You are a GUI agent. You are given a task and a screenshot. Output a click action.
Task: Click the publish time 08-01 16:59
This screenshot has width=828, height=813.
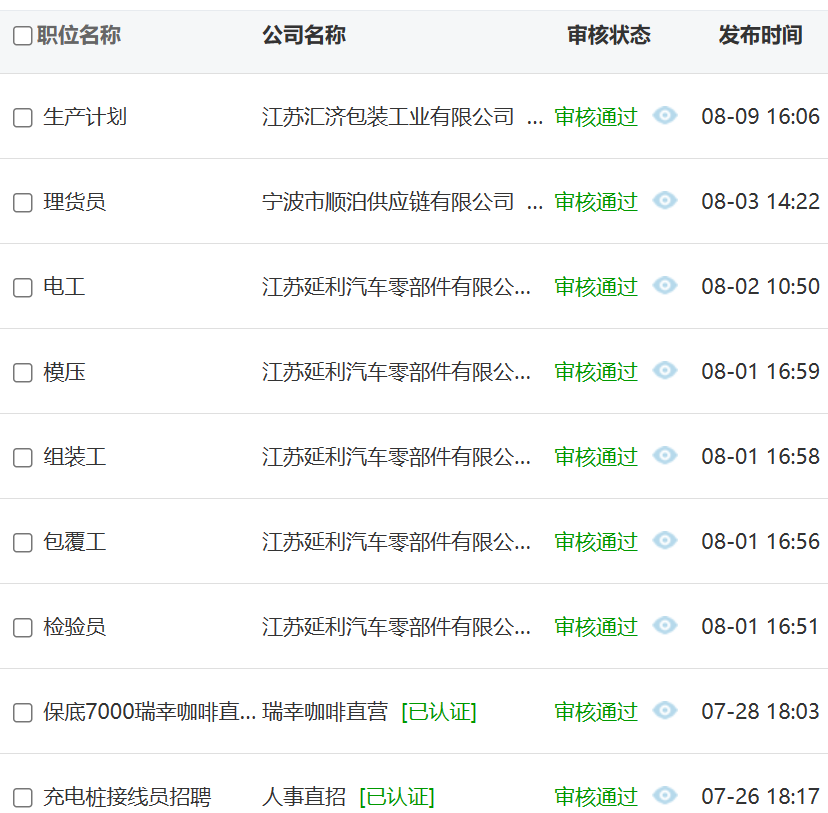[760, 371]
